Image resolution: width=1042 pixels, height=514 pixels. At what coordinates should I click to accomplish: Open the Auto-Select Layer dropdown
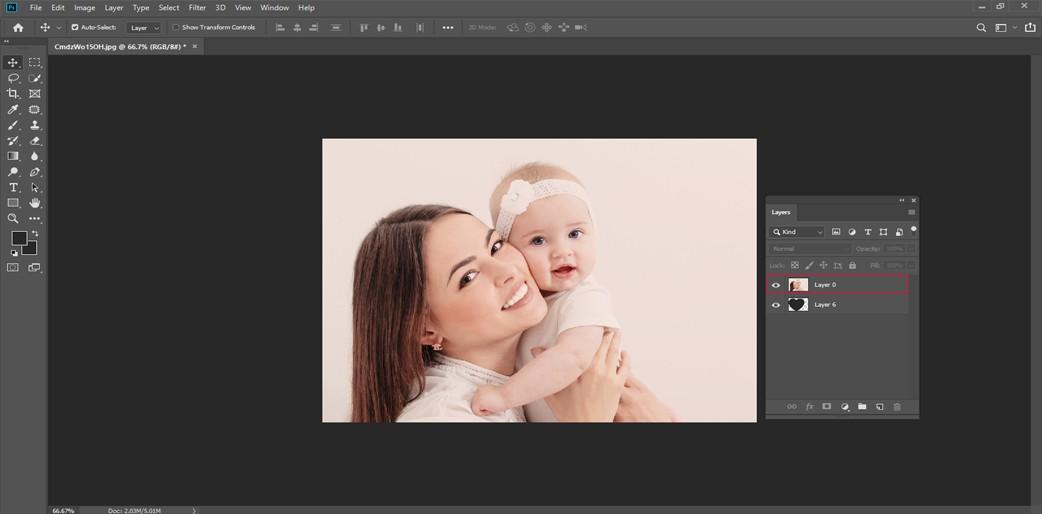(x=144, y=28)
